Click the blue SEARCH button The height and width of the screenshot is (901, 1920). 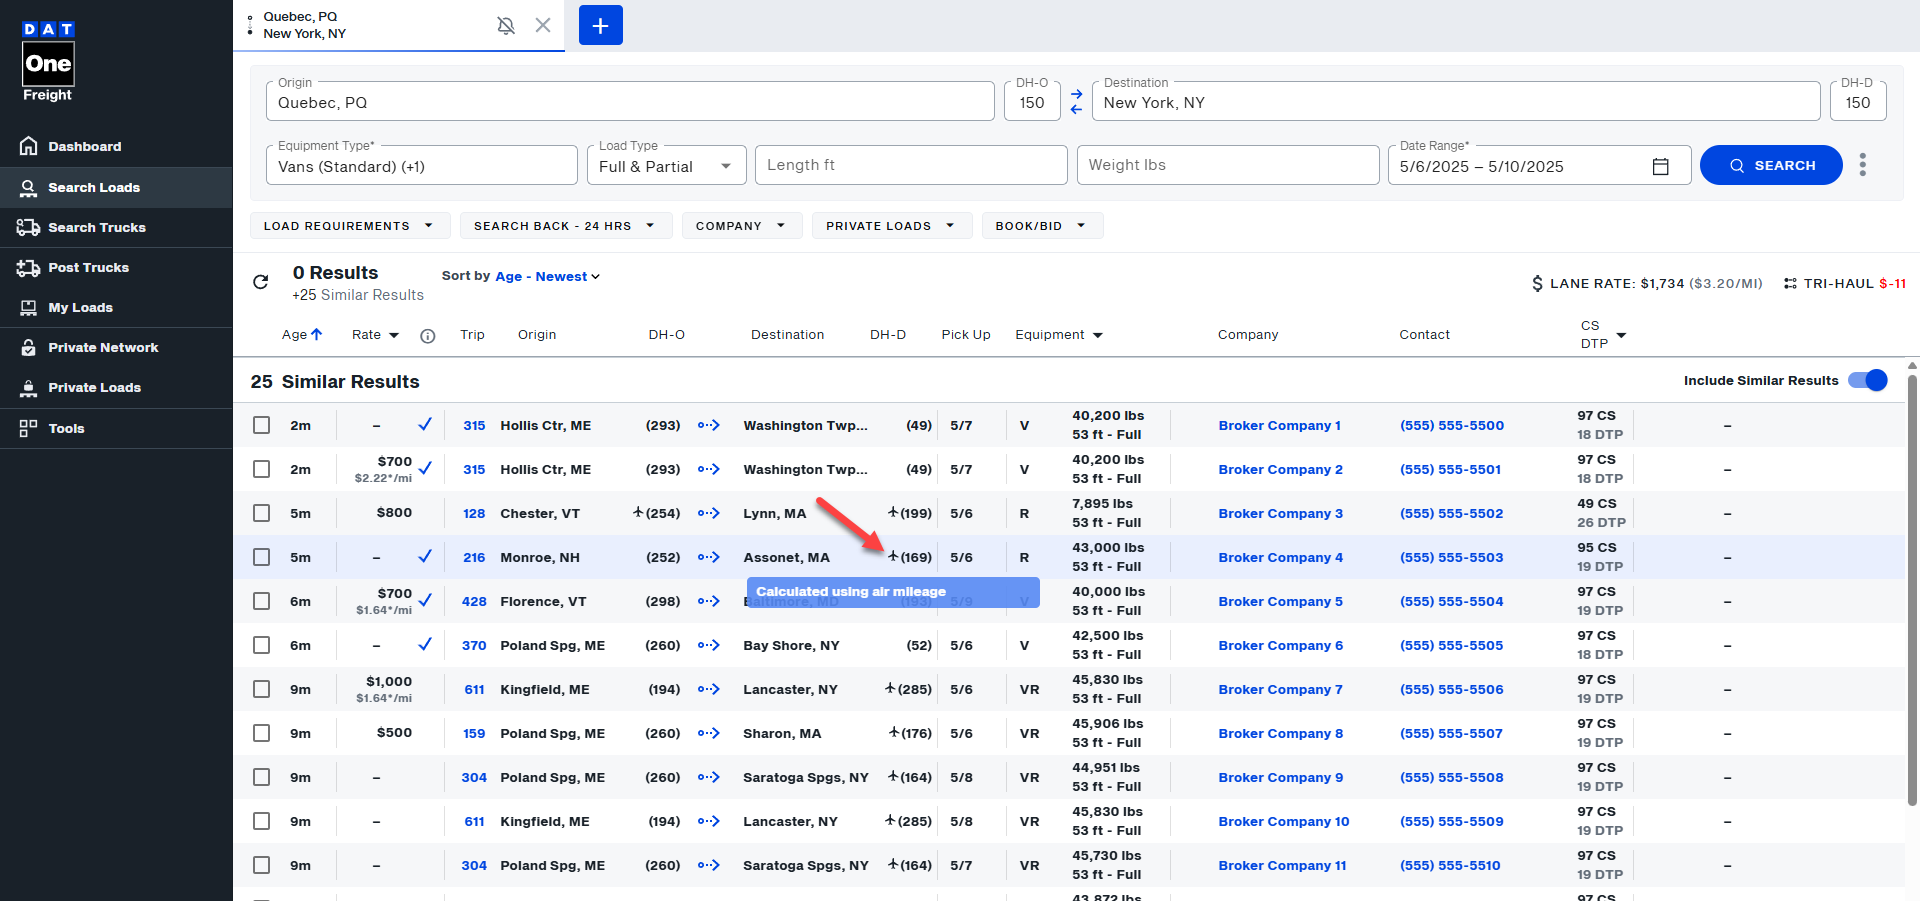[1771, 165]
